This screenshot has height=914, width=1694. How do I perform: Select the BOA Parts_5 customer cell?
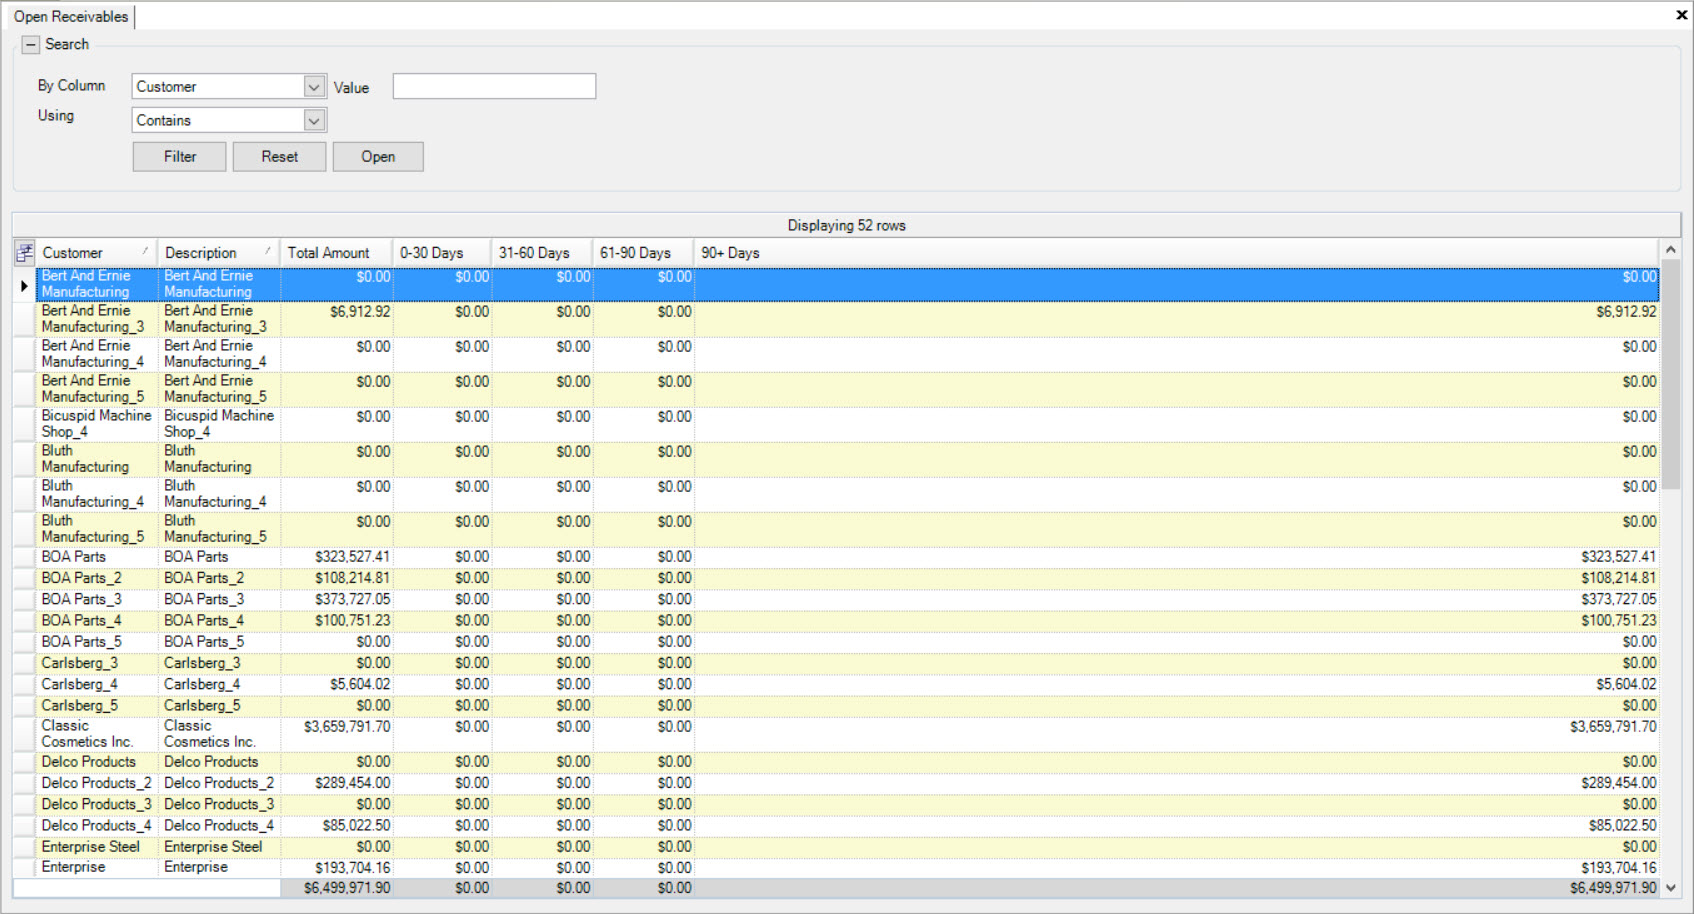point(97,643)
